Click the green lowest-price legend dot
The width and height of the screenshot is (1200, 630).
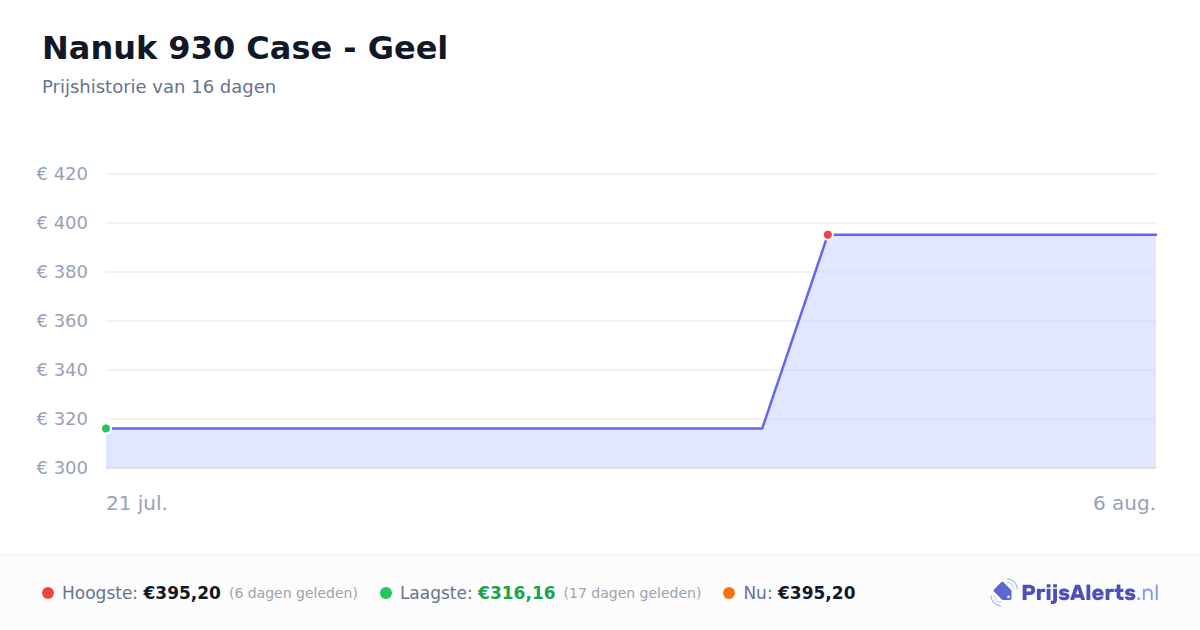(386, 593)
